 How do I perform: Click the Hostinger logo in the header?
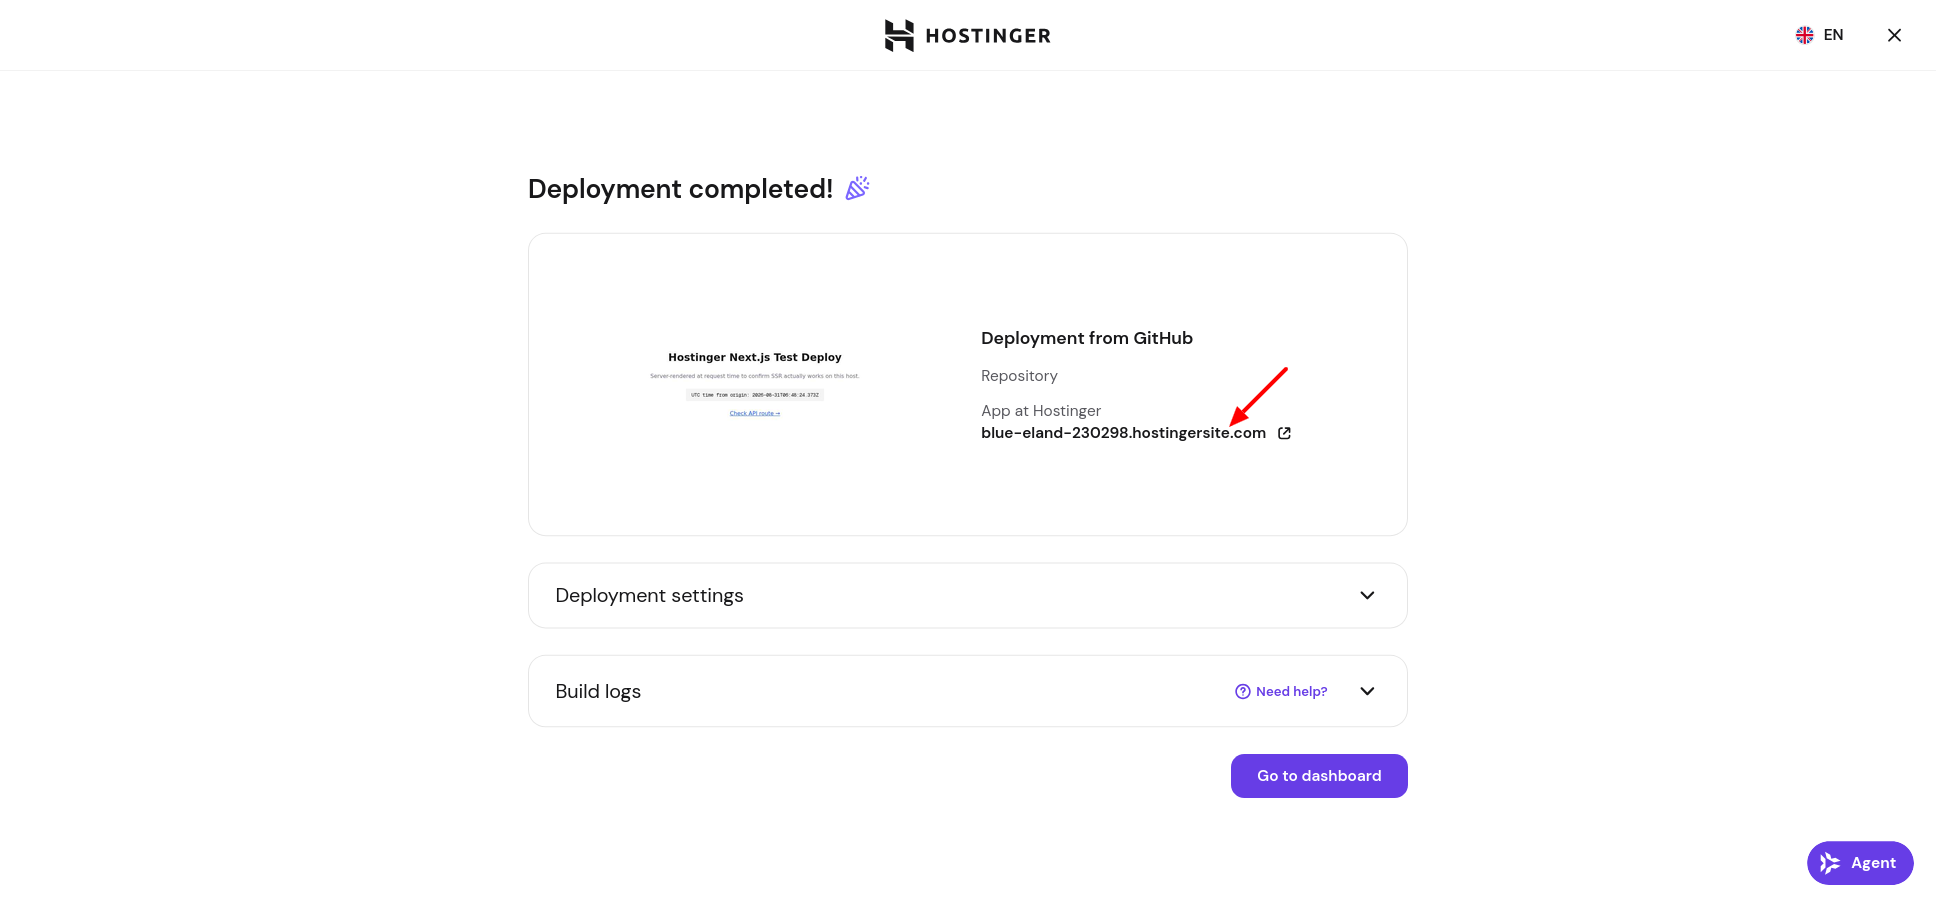pyautogui.click(x=967, y=35)
